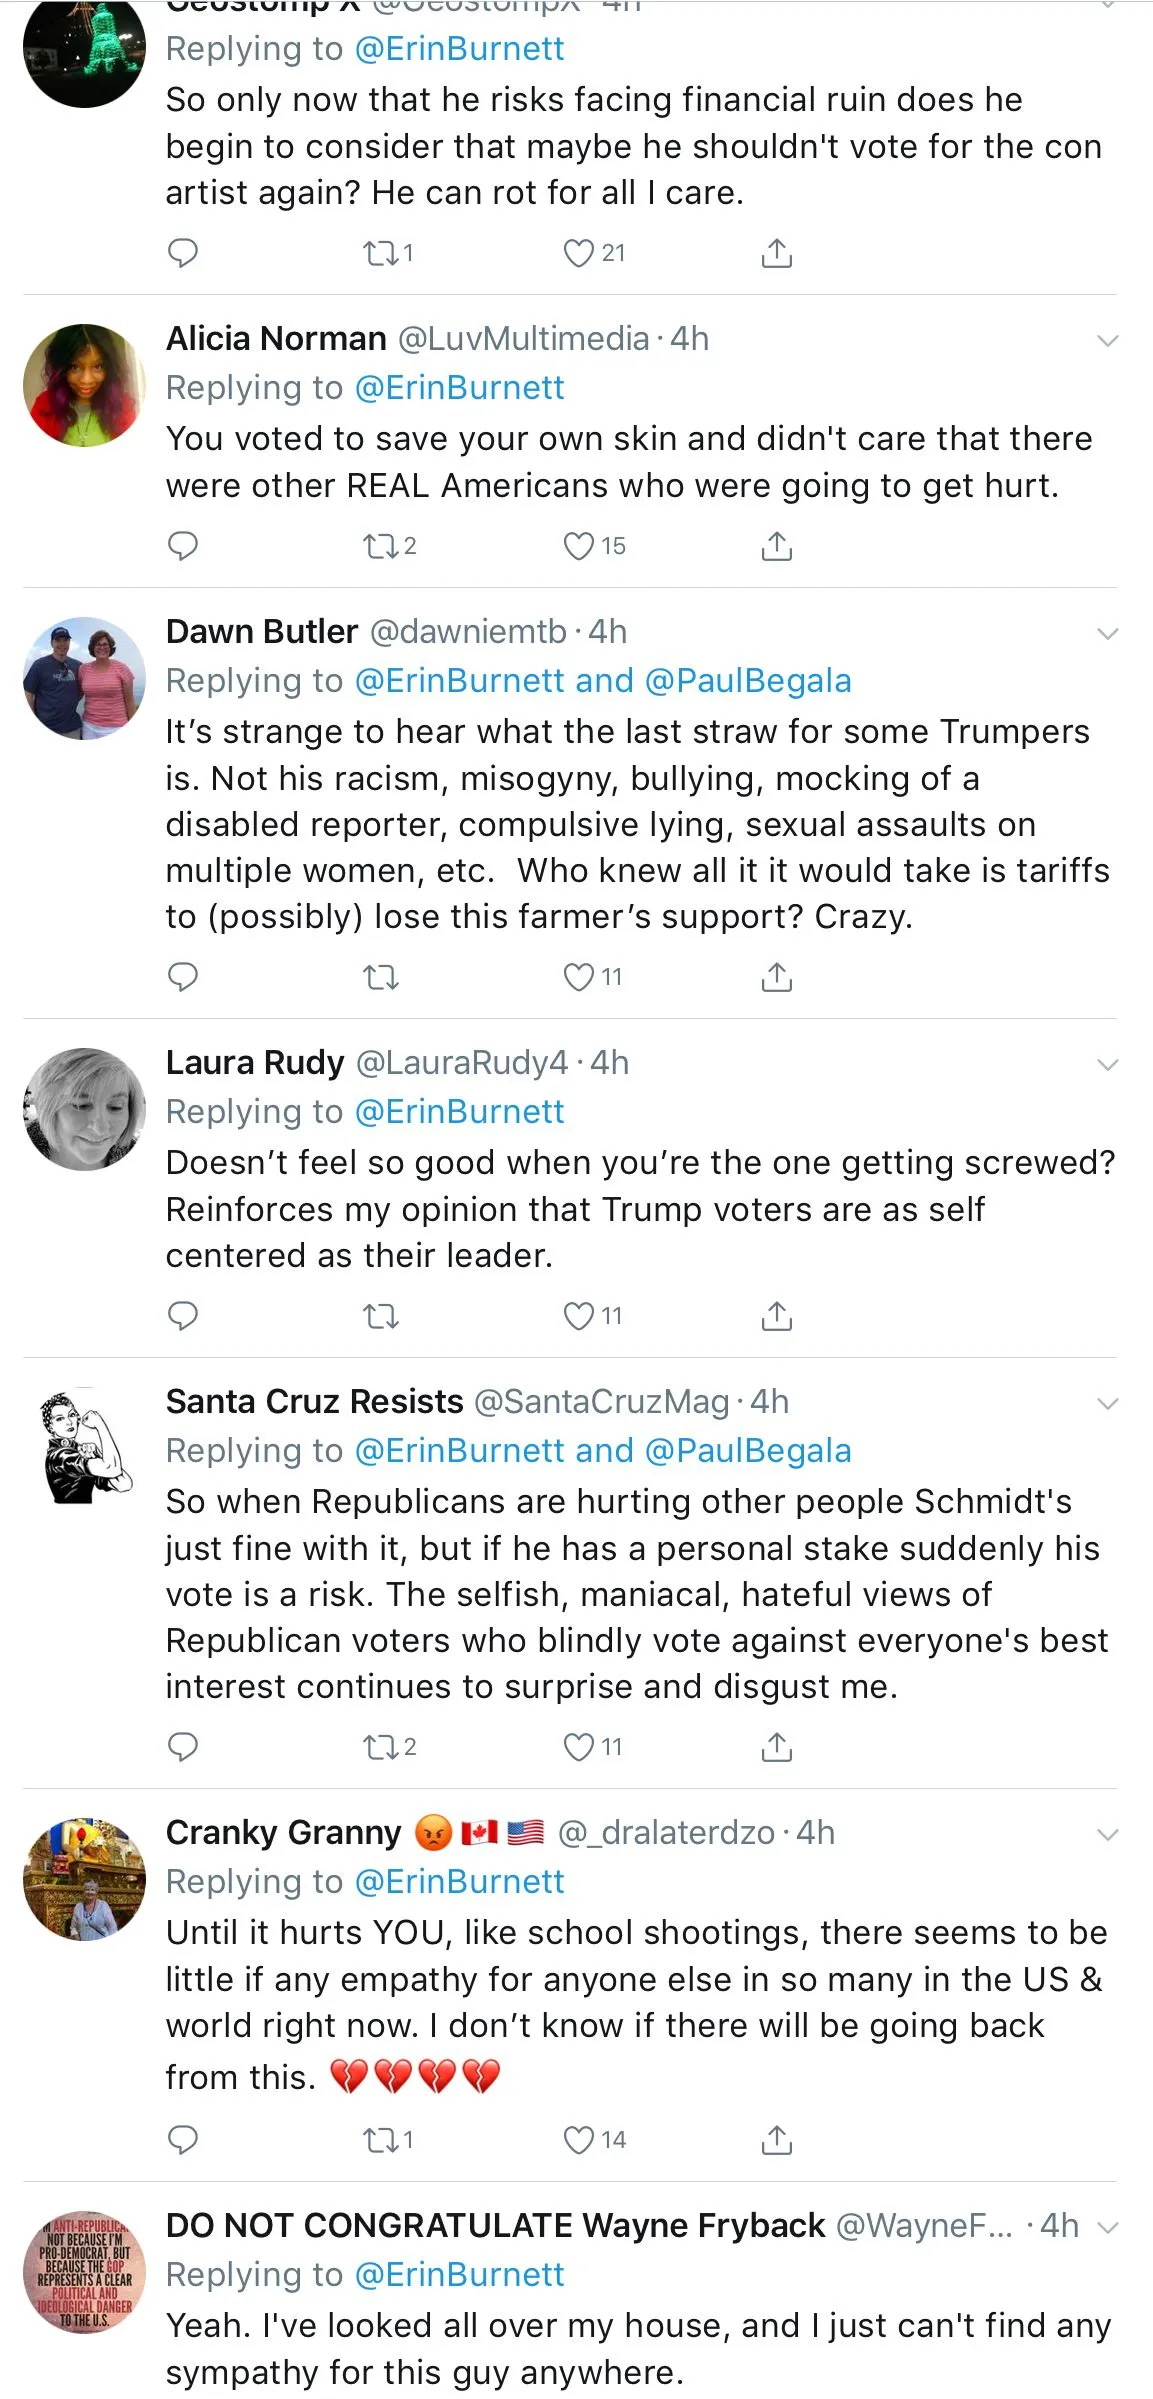Expand menu chevron on Dawn Butler's tweet
The height and width of the screenshot is (2399, 1153).
[x=1107, y=634]
